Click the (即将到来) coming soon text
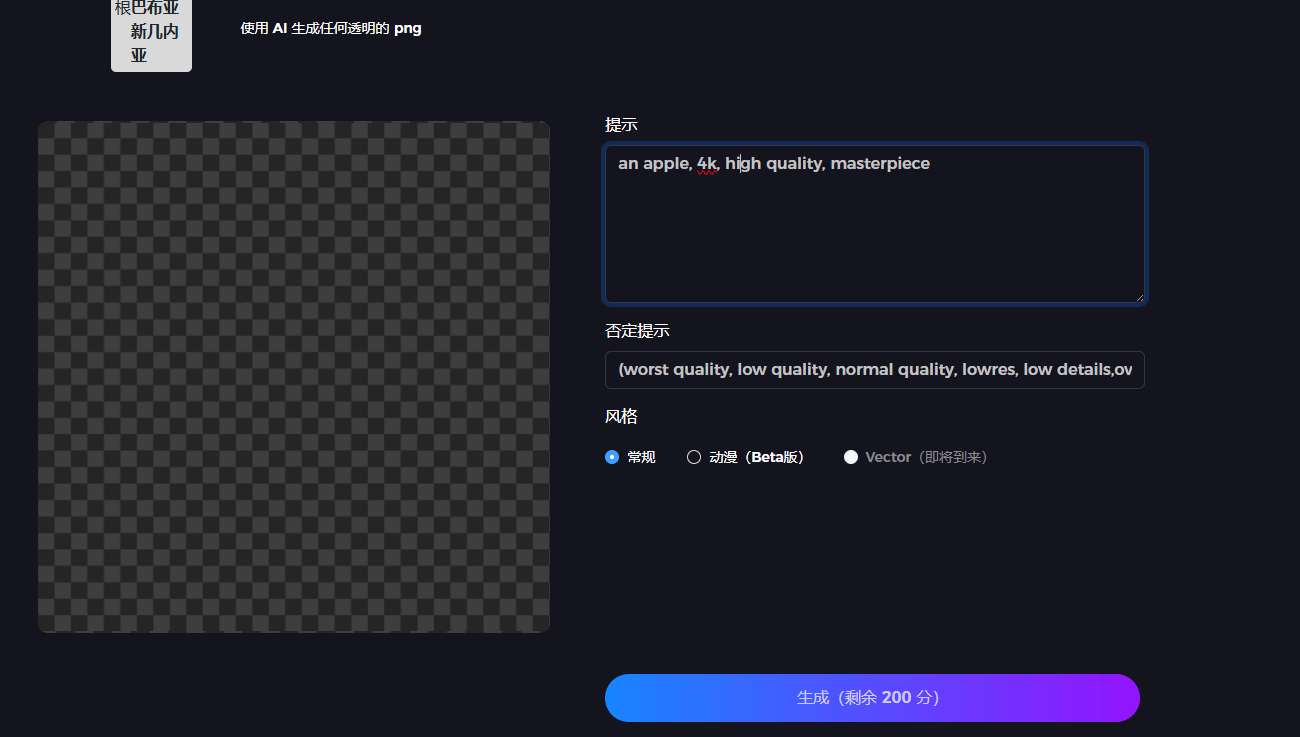Image resolution: width=1300 pixels, height=737 pixels. pyautogui.click(x=952, y=457)
